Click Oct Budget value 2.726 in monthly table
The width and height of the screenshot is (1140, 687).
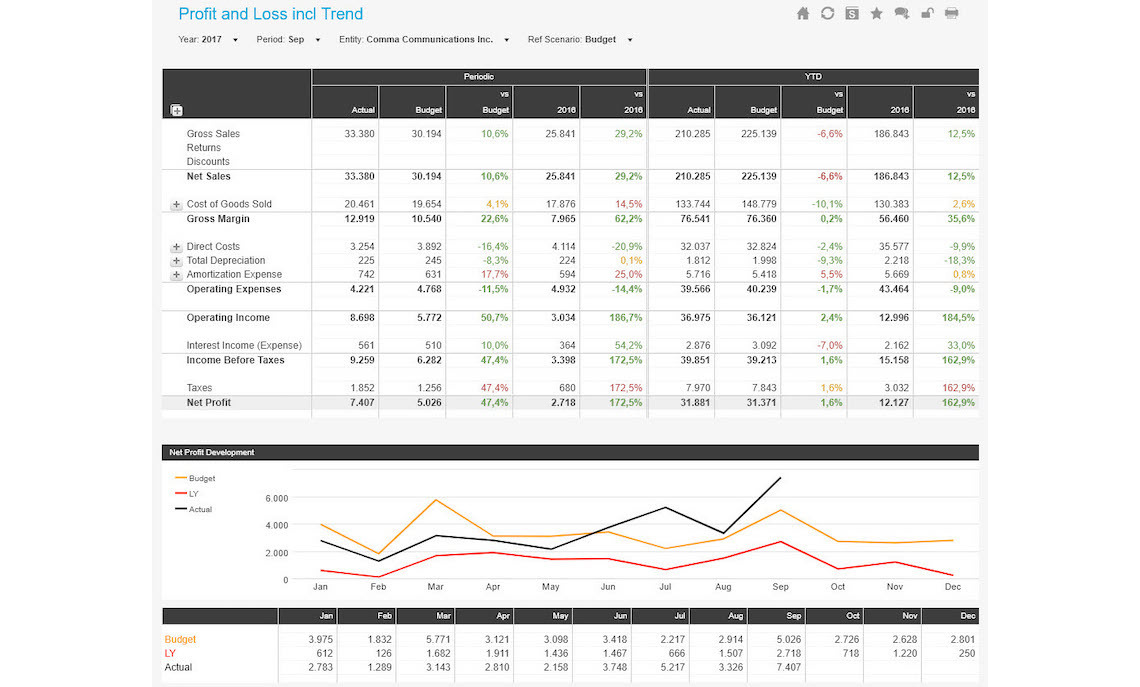tap(846, 639)
